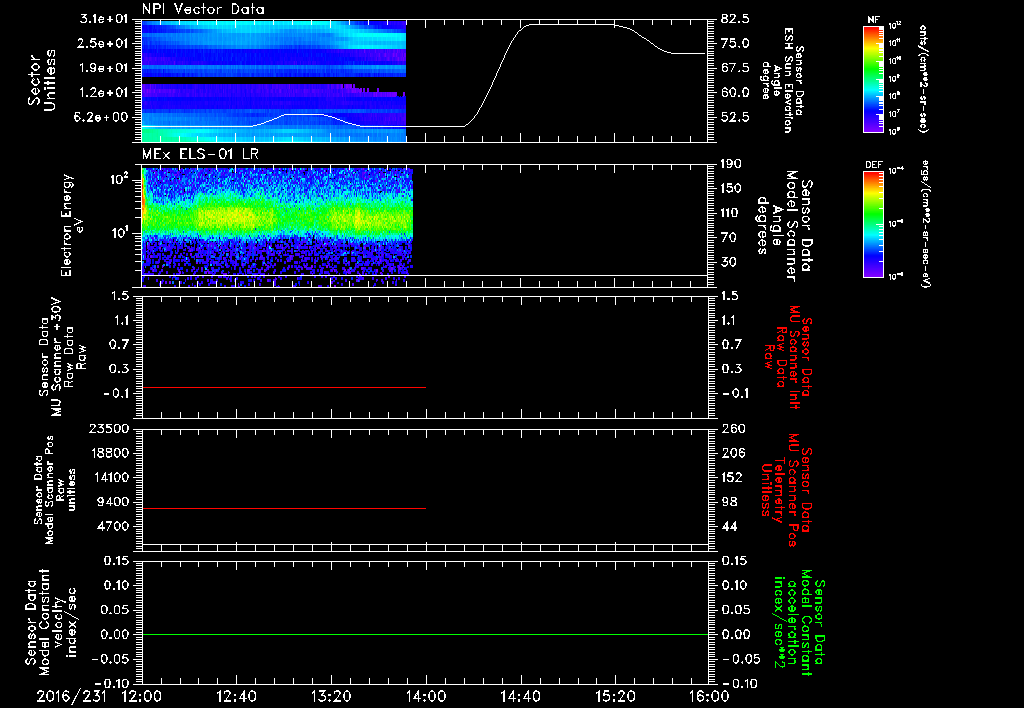Screen dimensions: 1024x708
Task: Click the '60.0' sun elevation tick value
Action: pos(736,93)
